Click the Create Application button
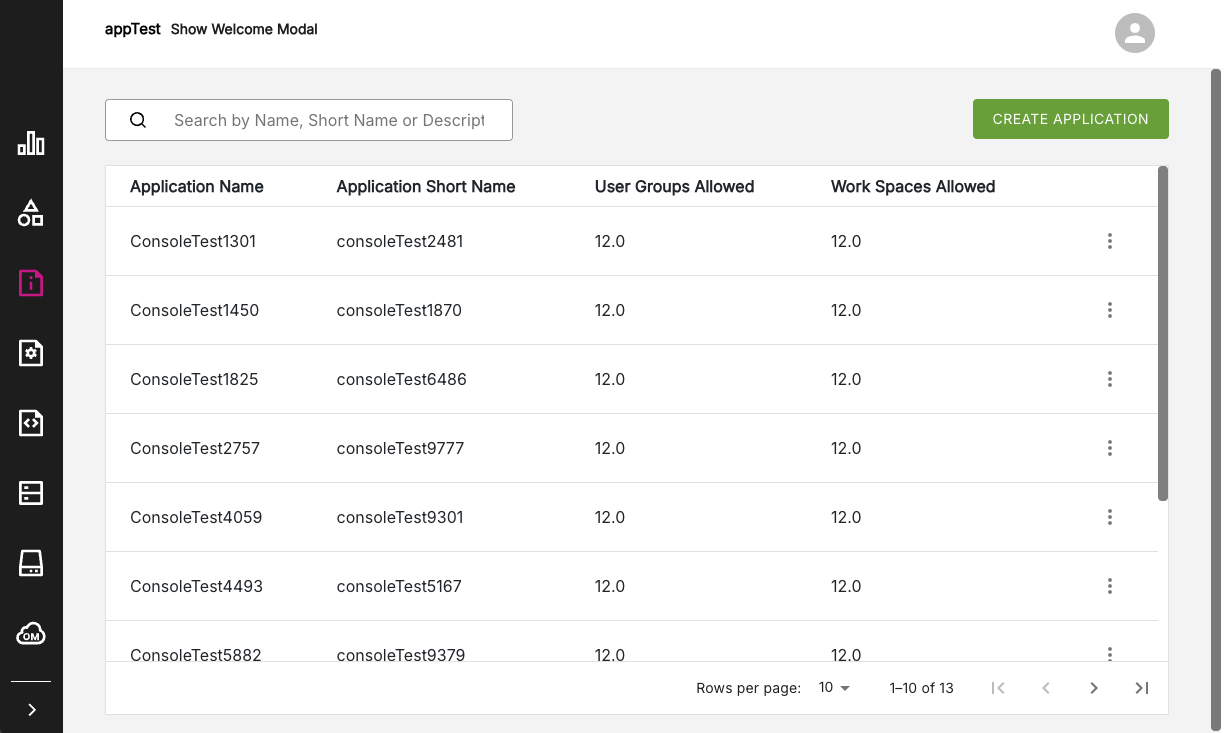Viewport: 1227px width, 733px height. pyautogui.click(x=1070, y=119)
